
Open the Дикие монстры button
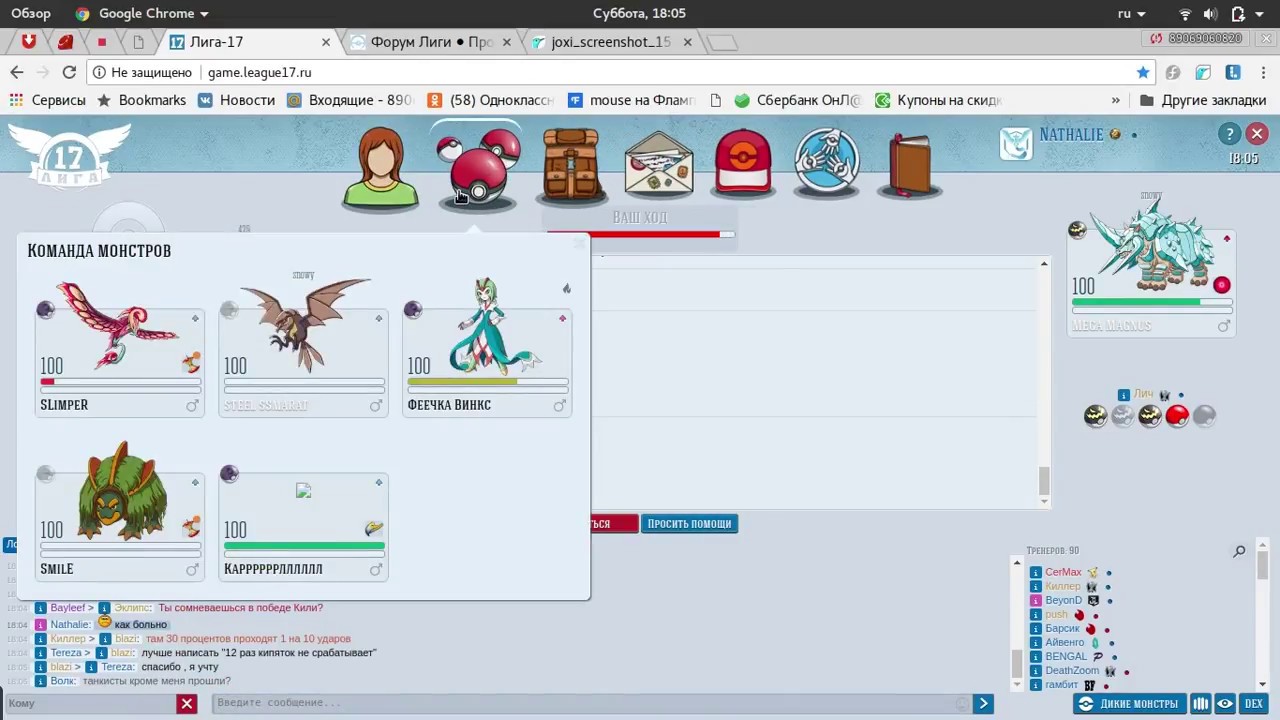[1130, 704]
